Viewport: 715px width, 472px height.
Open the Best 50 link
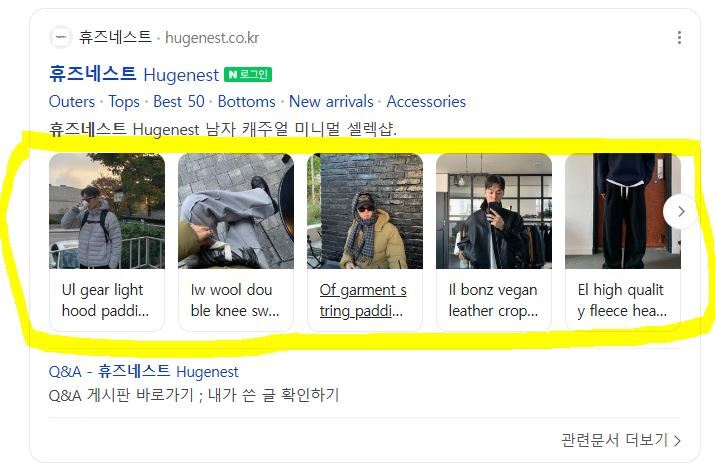point(179,101)
